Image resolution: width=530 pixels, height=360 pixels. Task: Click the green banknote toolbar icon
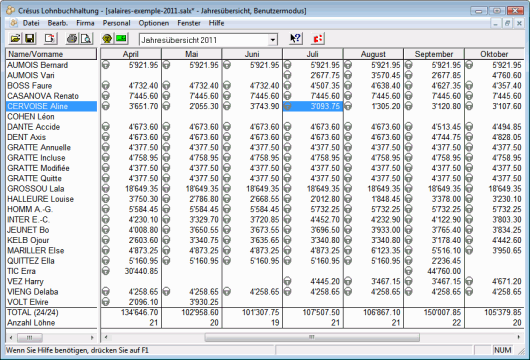pos(121,39)
